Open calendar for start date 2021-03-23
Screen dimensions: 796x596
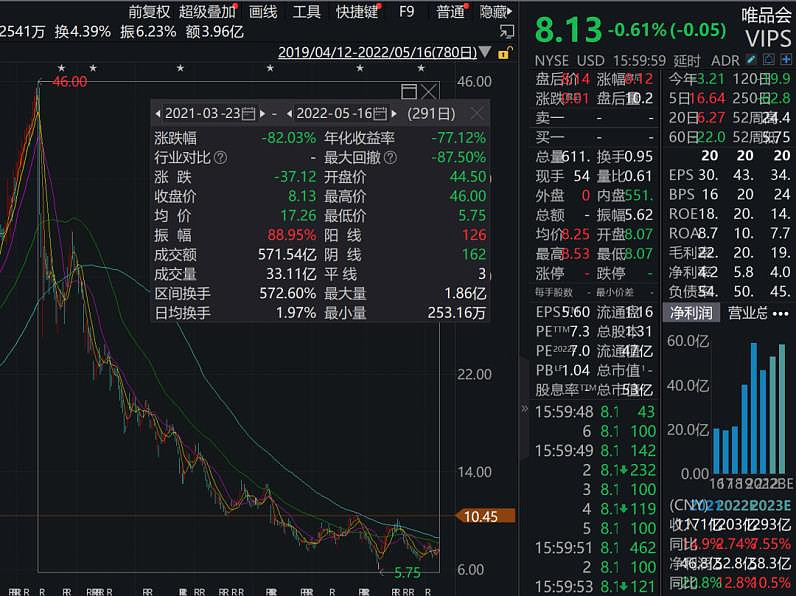(248, 113)
